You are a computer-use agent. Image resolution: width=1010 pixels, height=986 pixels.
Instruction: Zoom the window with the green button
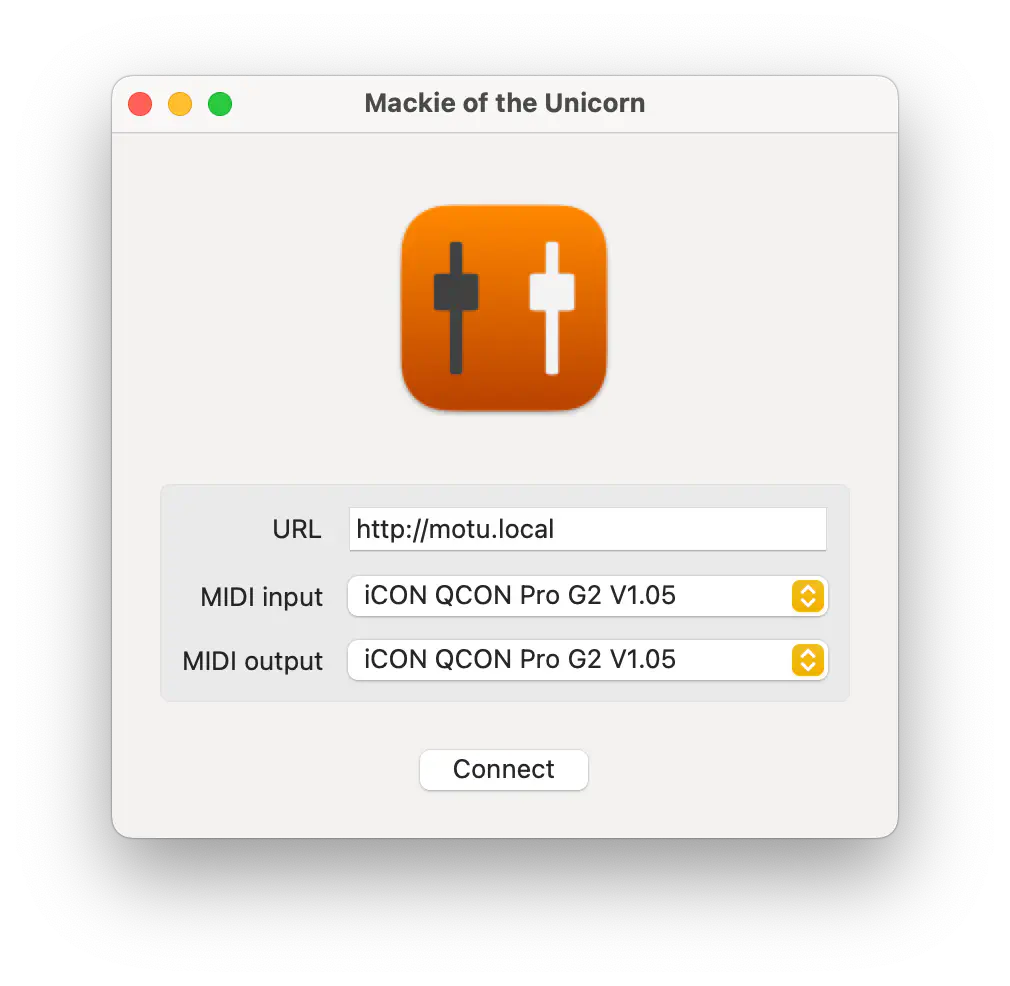[x=220, y=104]
